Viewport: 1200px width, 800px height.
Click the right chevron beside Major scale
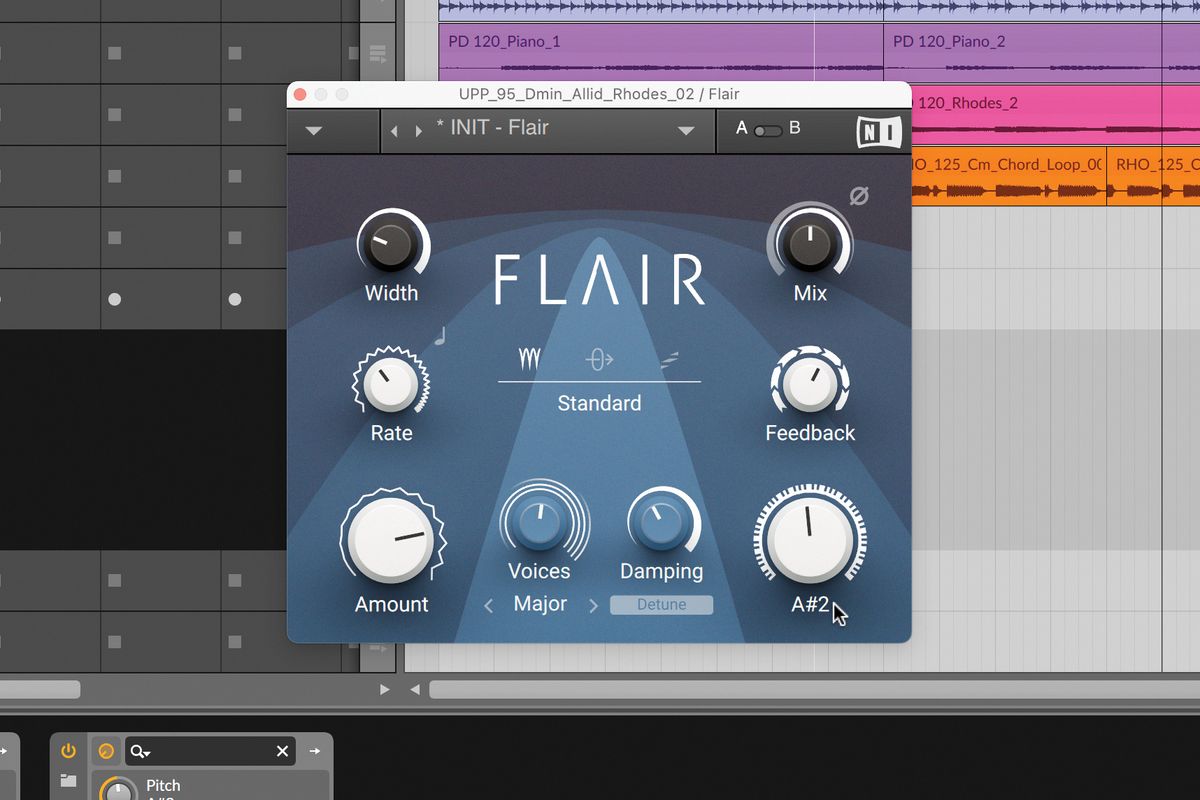point(594,604)
